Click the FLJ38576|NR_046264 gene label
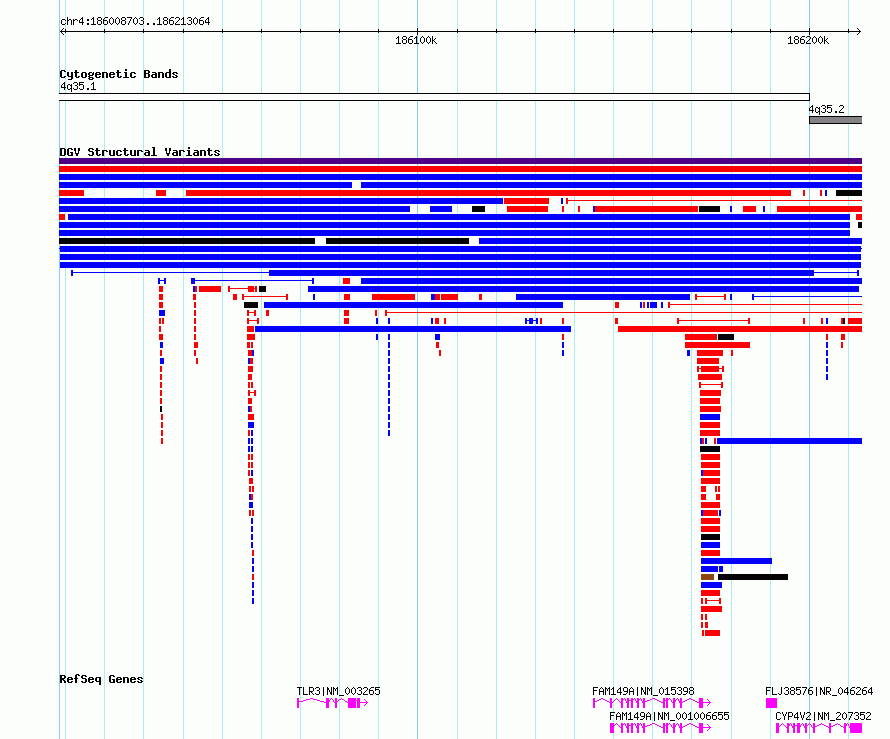890x739 pixels. click(x=819, y=691)
